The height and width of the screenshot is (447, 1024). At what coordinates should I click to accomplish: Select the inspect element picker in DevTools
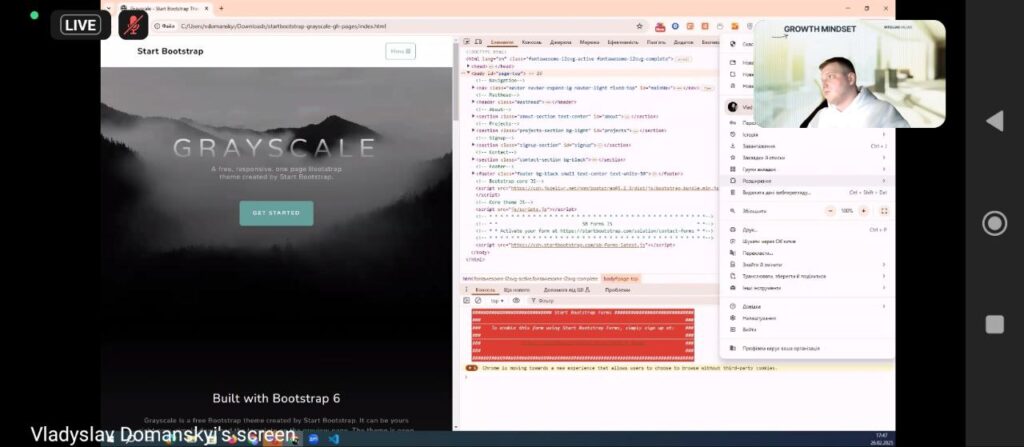[x=466, y=42]
